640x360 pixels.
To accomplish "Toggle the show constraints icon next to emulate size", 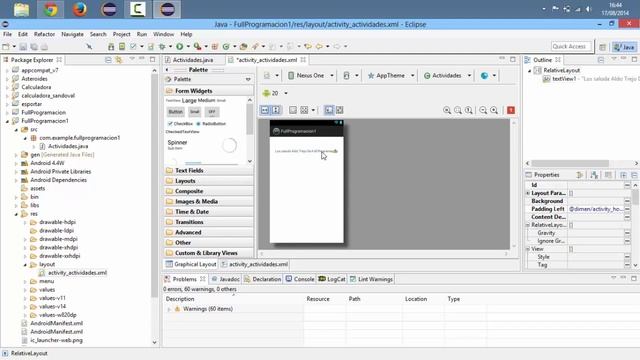I will [x=340, y=110].
